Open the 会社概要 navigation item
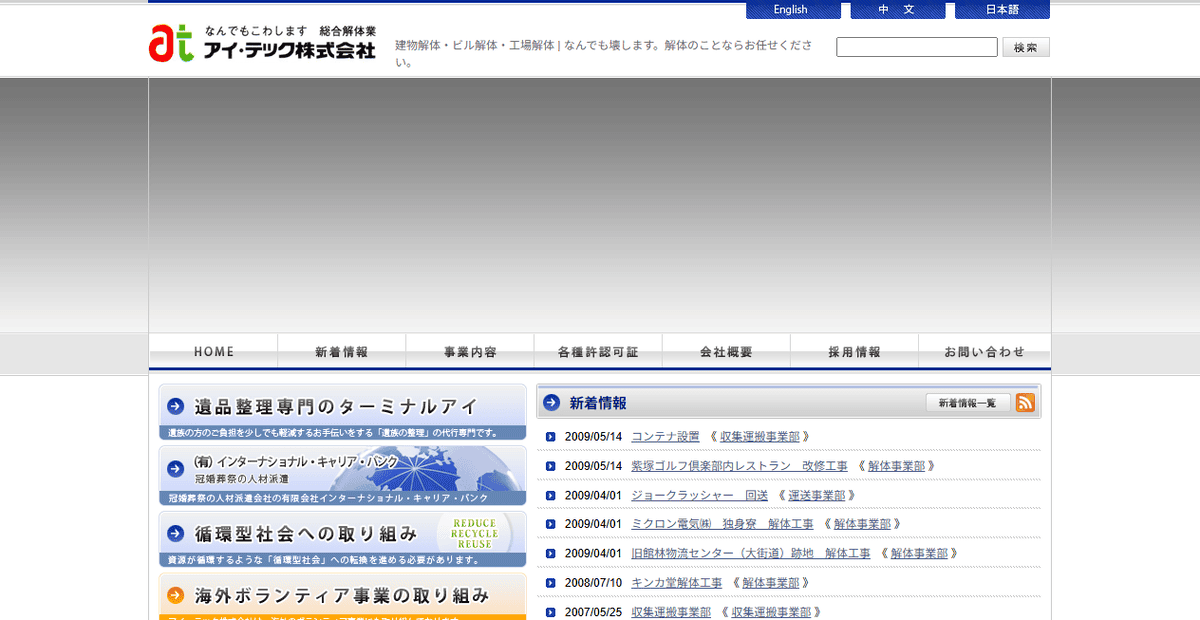Image resolution: width=1200 pixels, height=620 pixels. point(725,351)
